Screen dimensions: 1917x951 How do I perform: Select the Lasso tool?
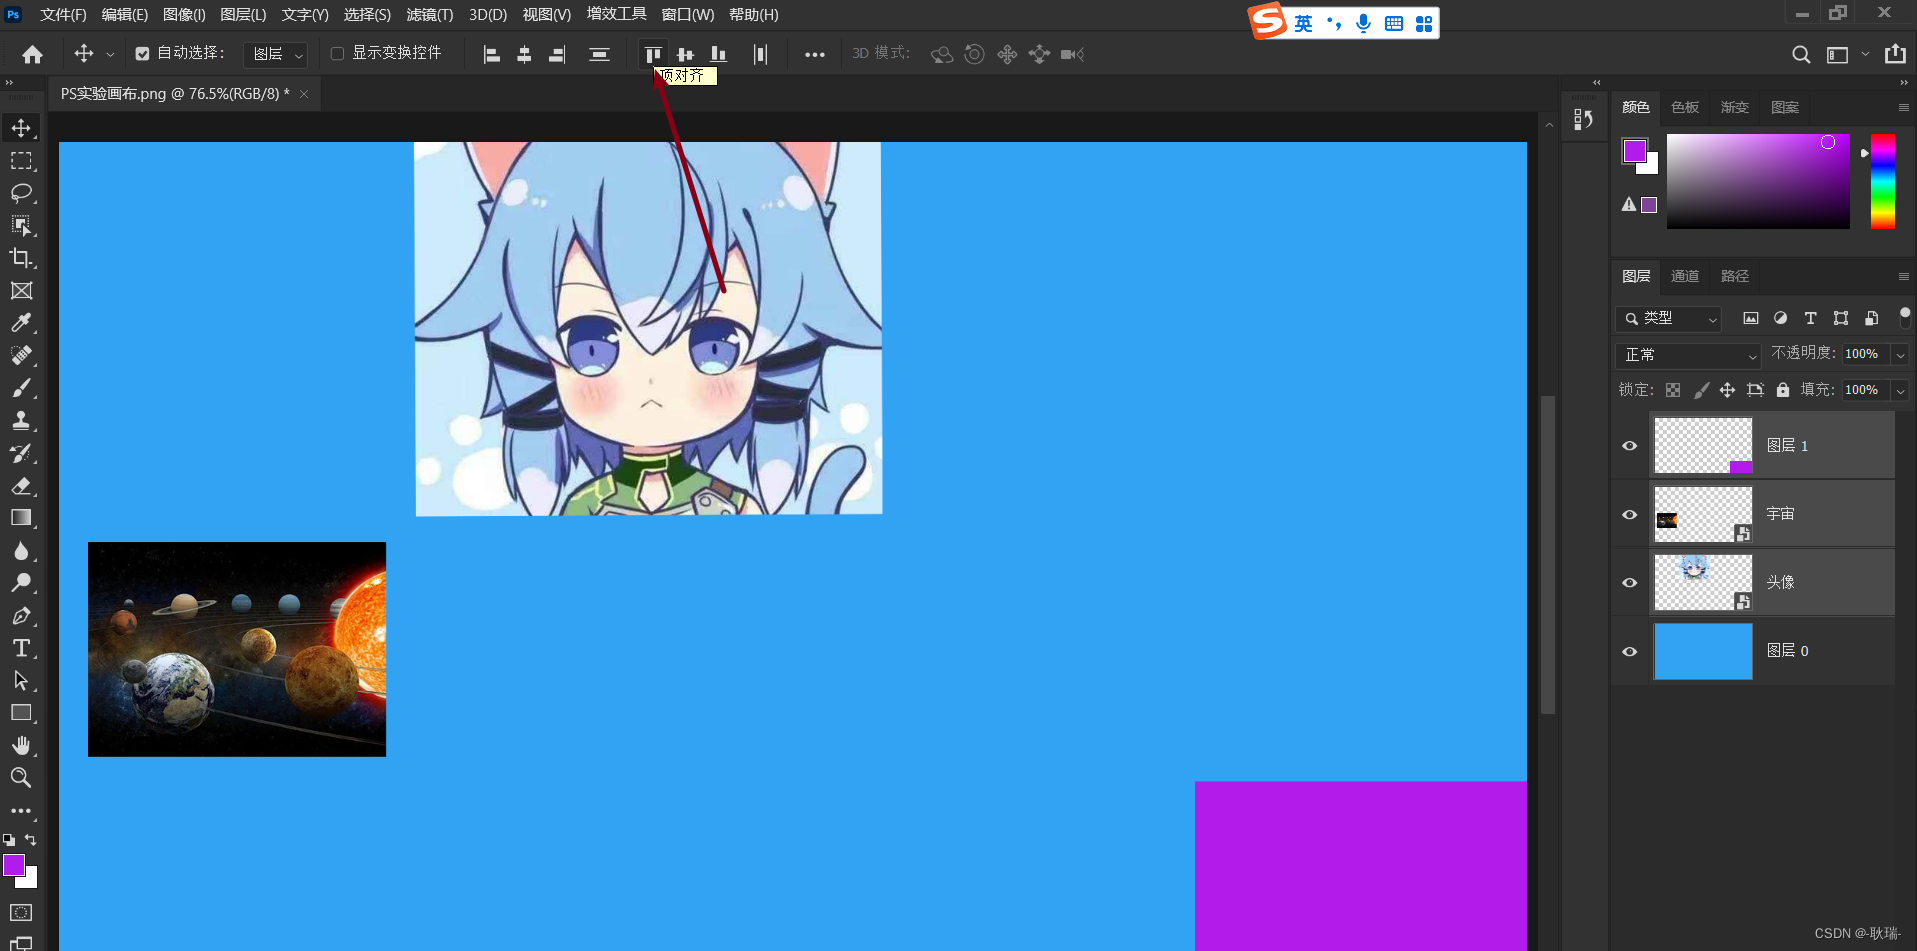[x=21, y=193]
